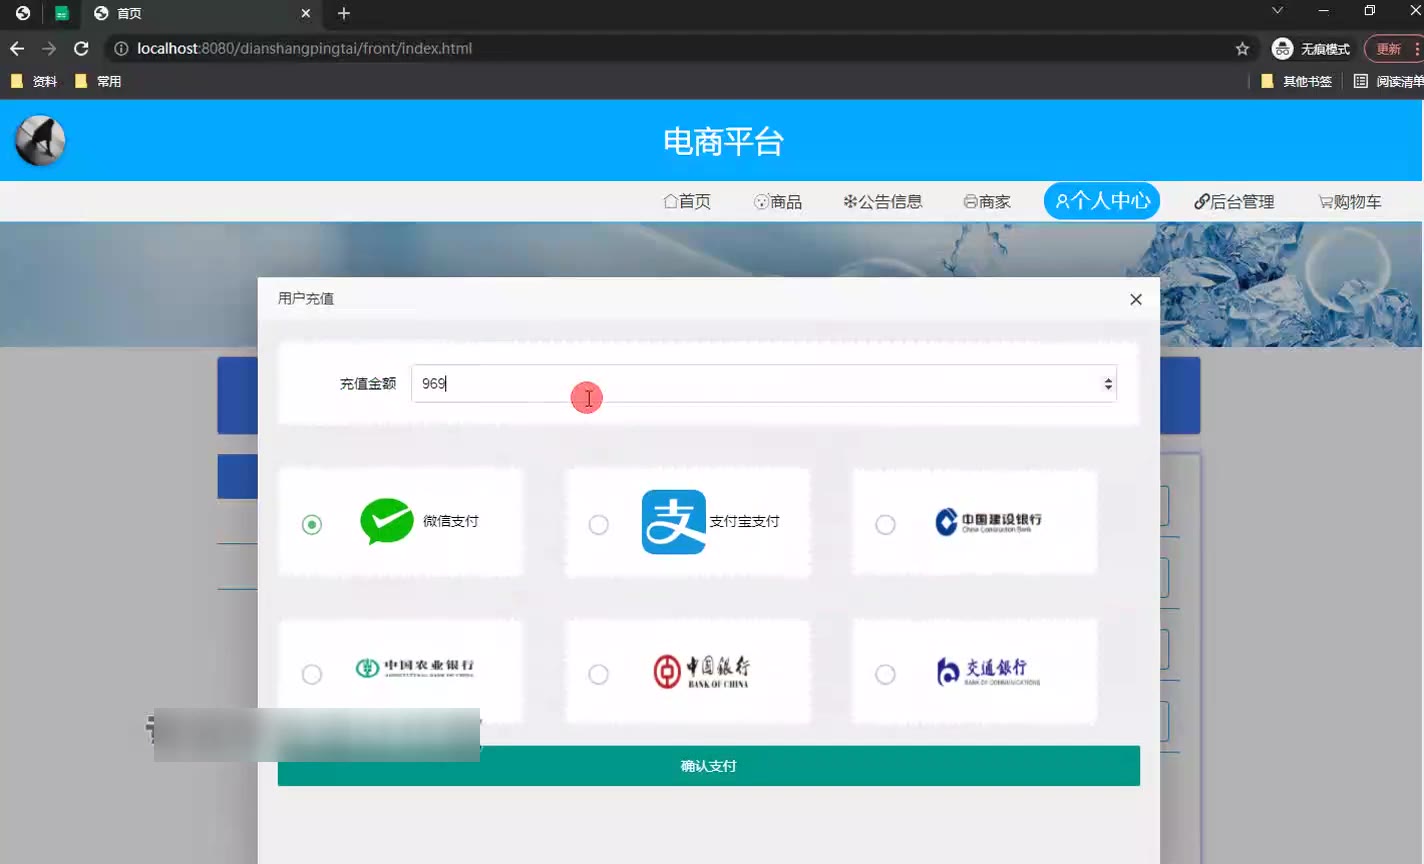
Task: Choose the China Construction Bank radio button
Action: point(885,524)
